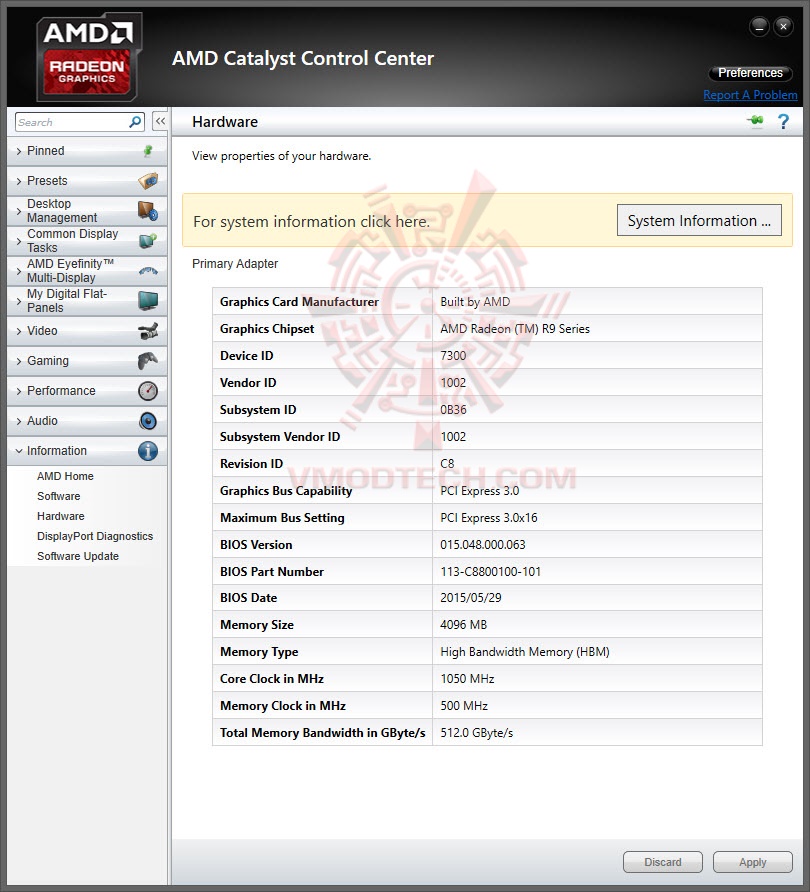Click the Graphics Chipset R9 Series value
The image size is (810, 892).
515,329
